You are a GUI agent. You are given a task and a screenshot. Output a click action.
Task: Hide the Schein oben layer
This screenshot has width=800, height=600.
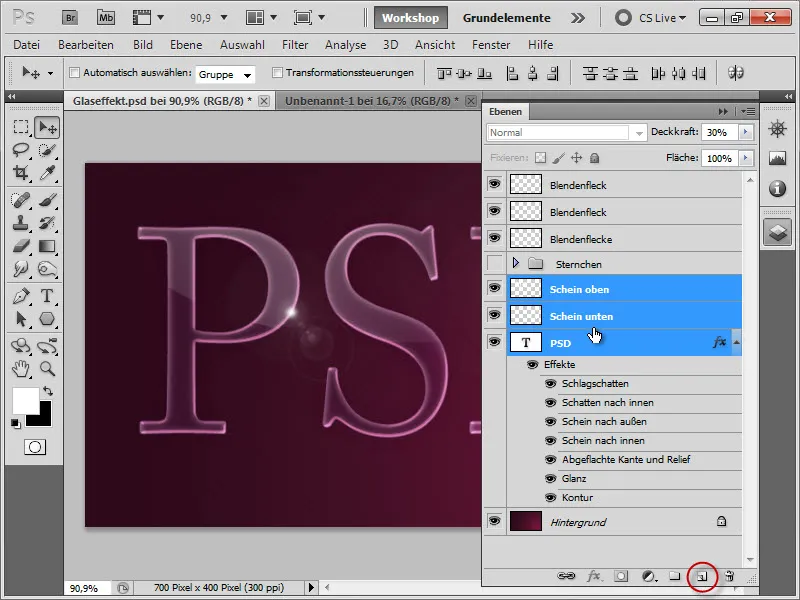click(494, 288)
